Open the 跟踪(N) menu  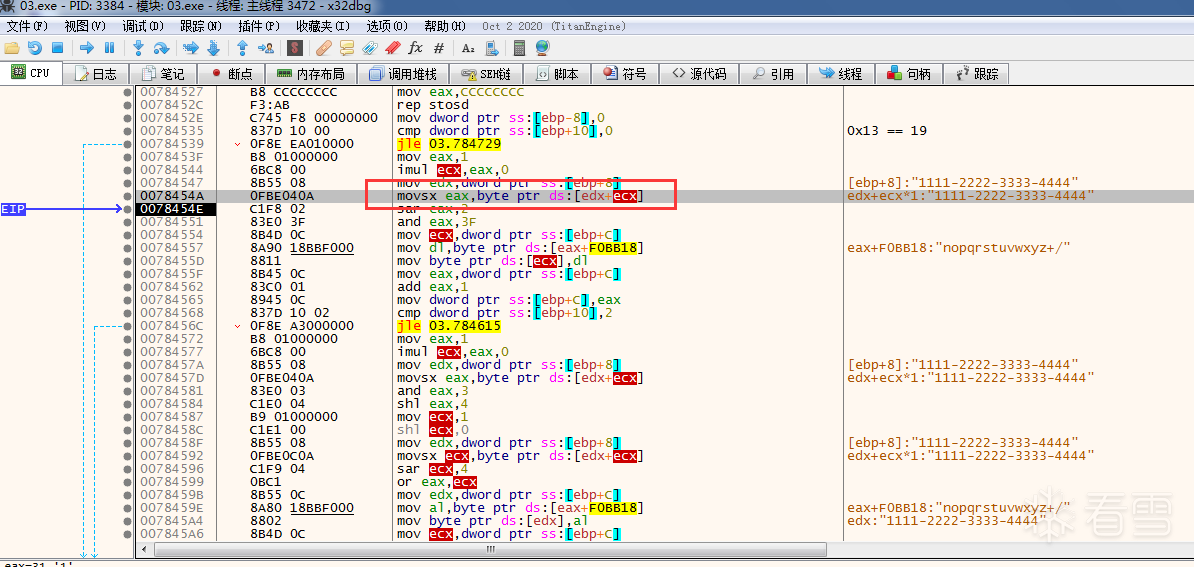tap(201, 26)
